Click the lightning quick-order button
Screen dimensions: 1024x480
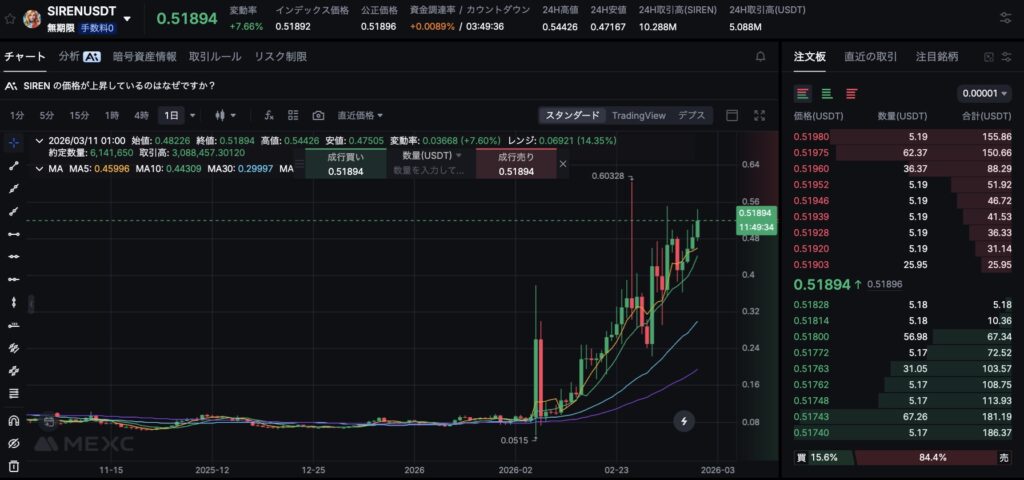(x=684, y=421)
